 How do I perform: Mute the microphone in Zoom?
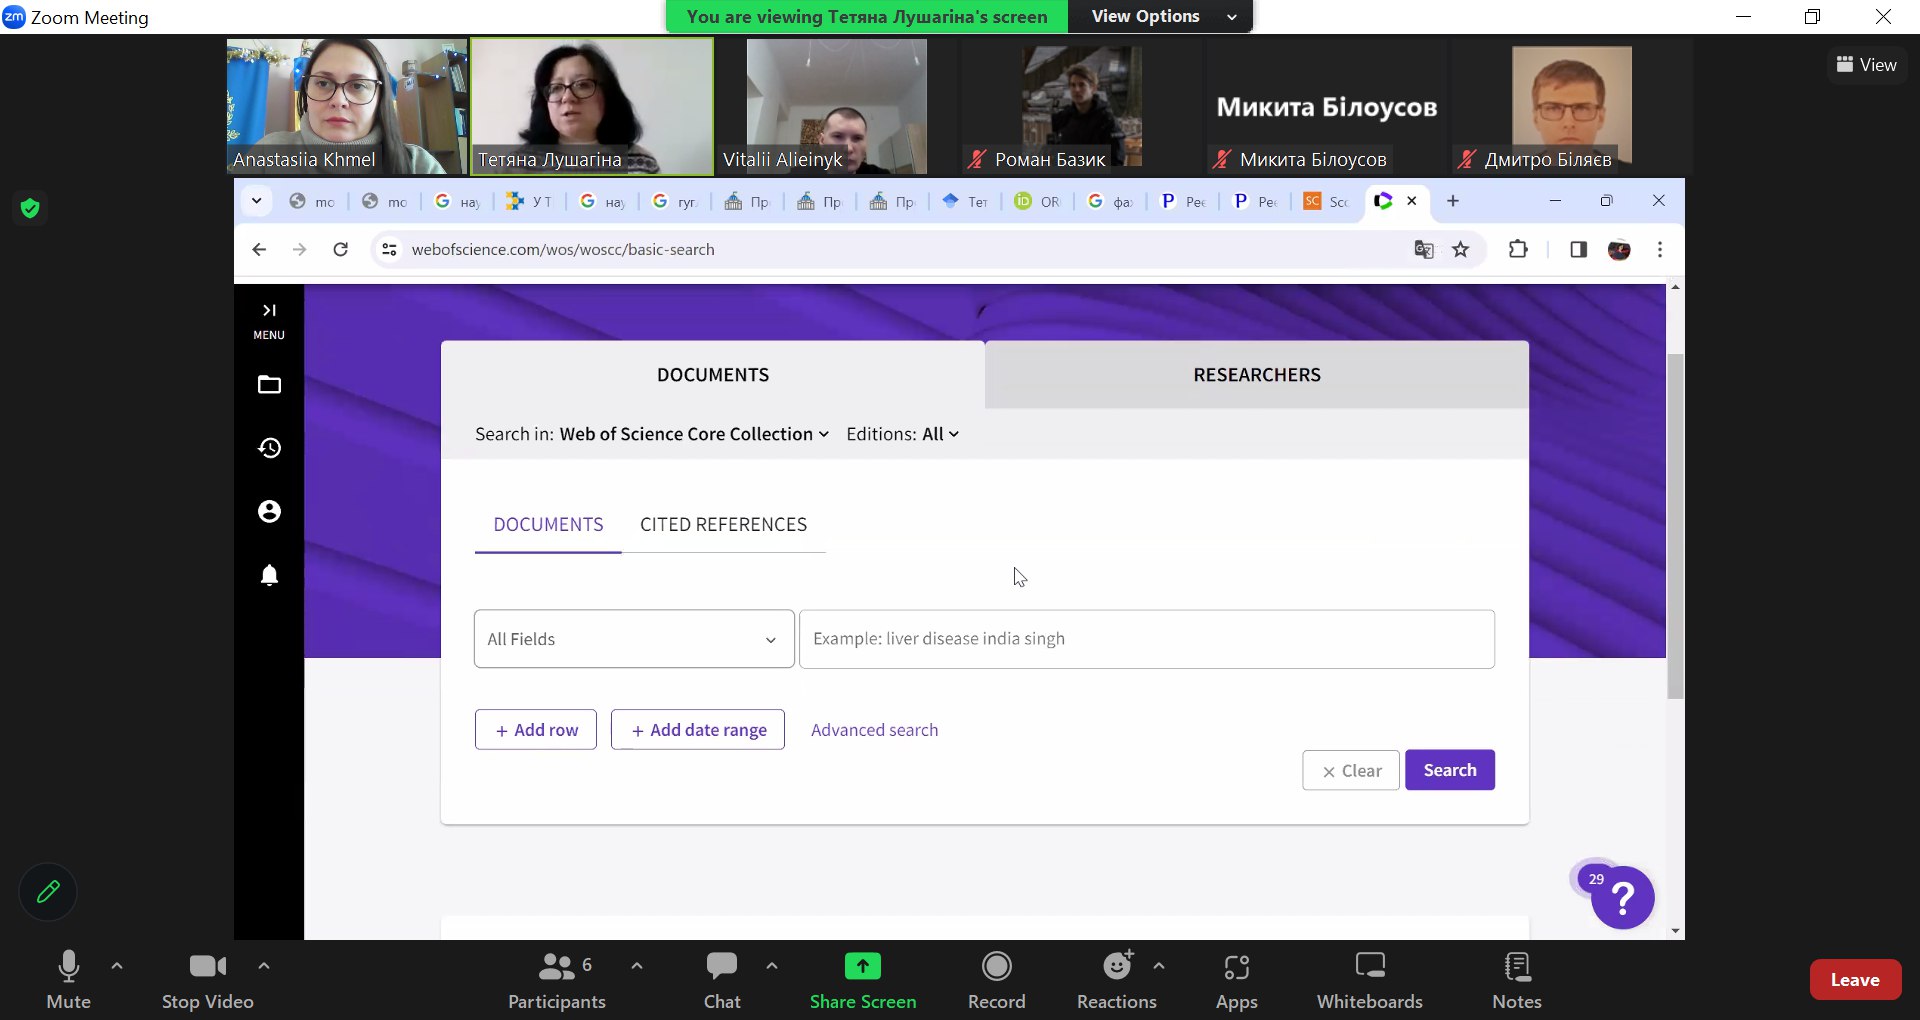[x=68, y=980]
